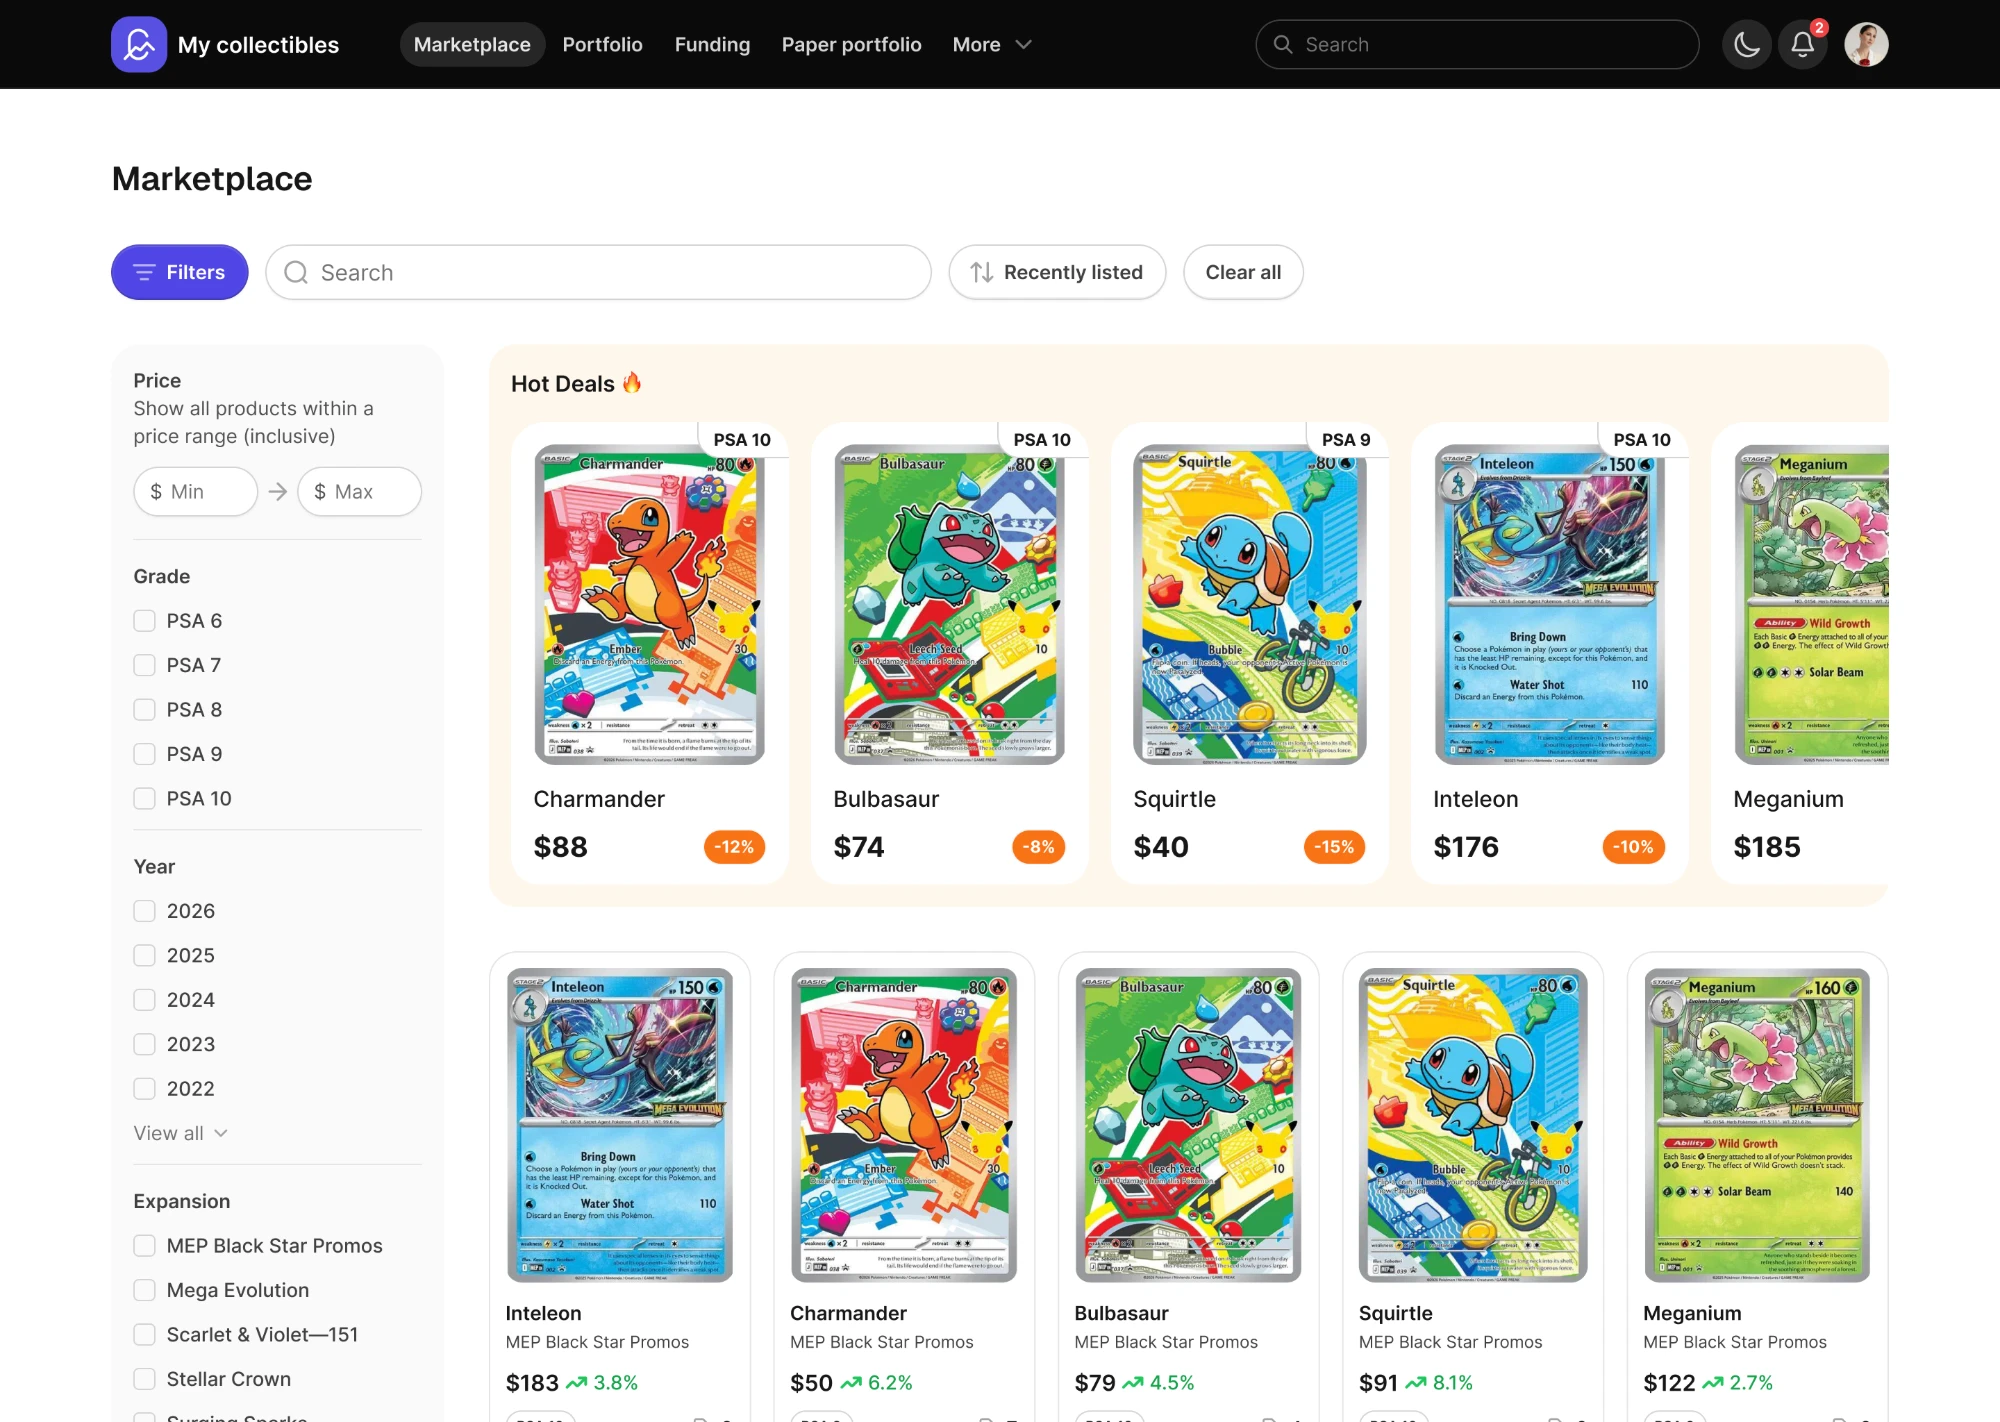Tick the Stellar Crown expansion checkbox
The image size is (2000, 1422).
pyautogui.click(x=145, y=1379)
